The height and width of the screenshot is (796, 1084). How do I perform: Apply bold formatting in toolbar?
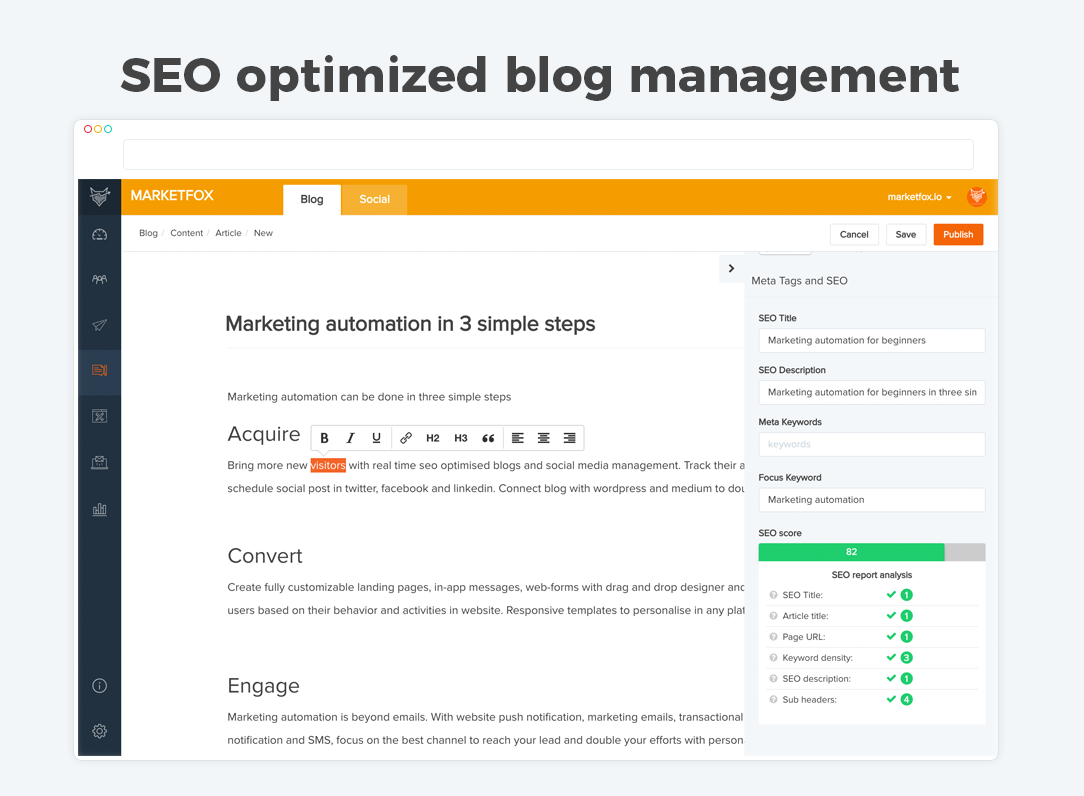[x=324, y=438]
